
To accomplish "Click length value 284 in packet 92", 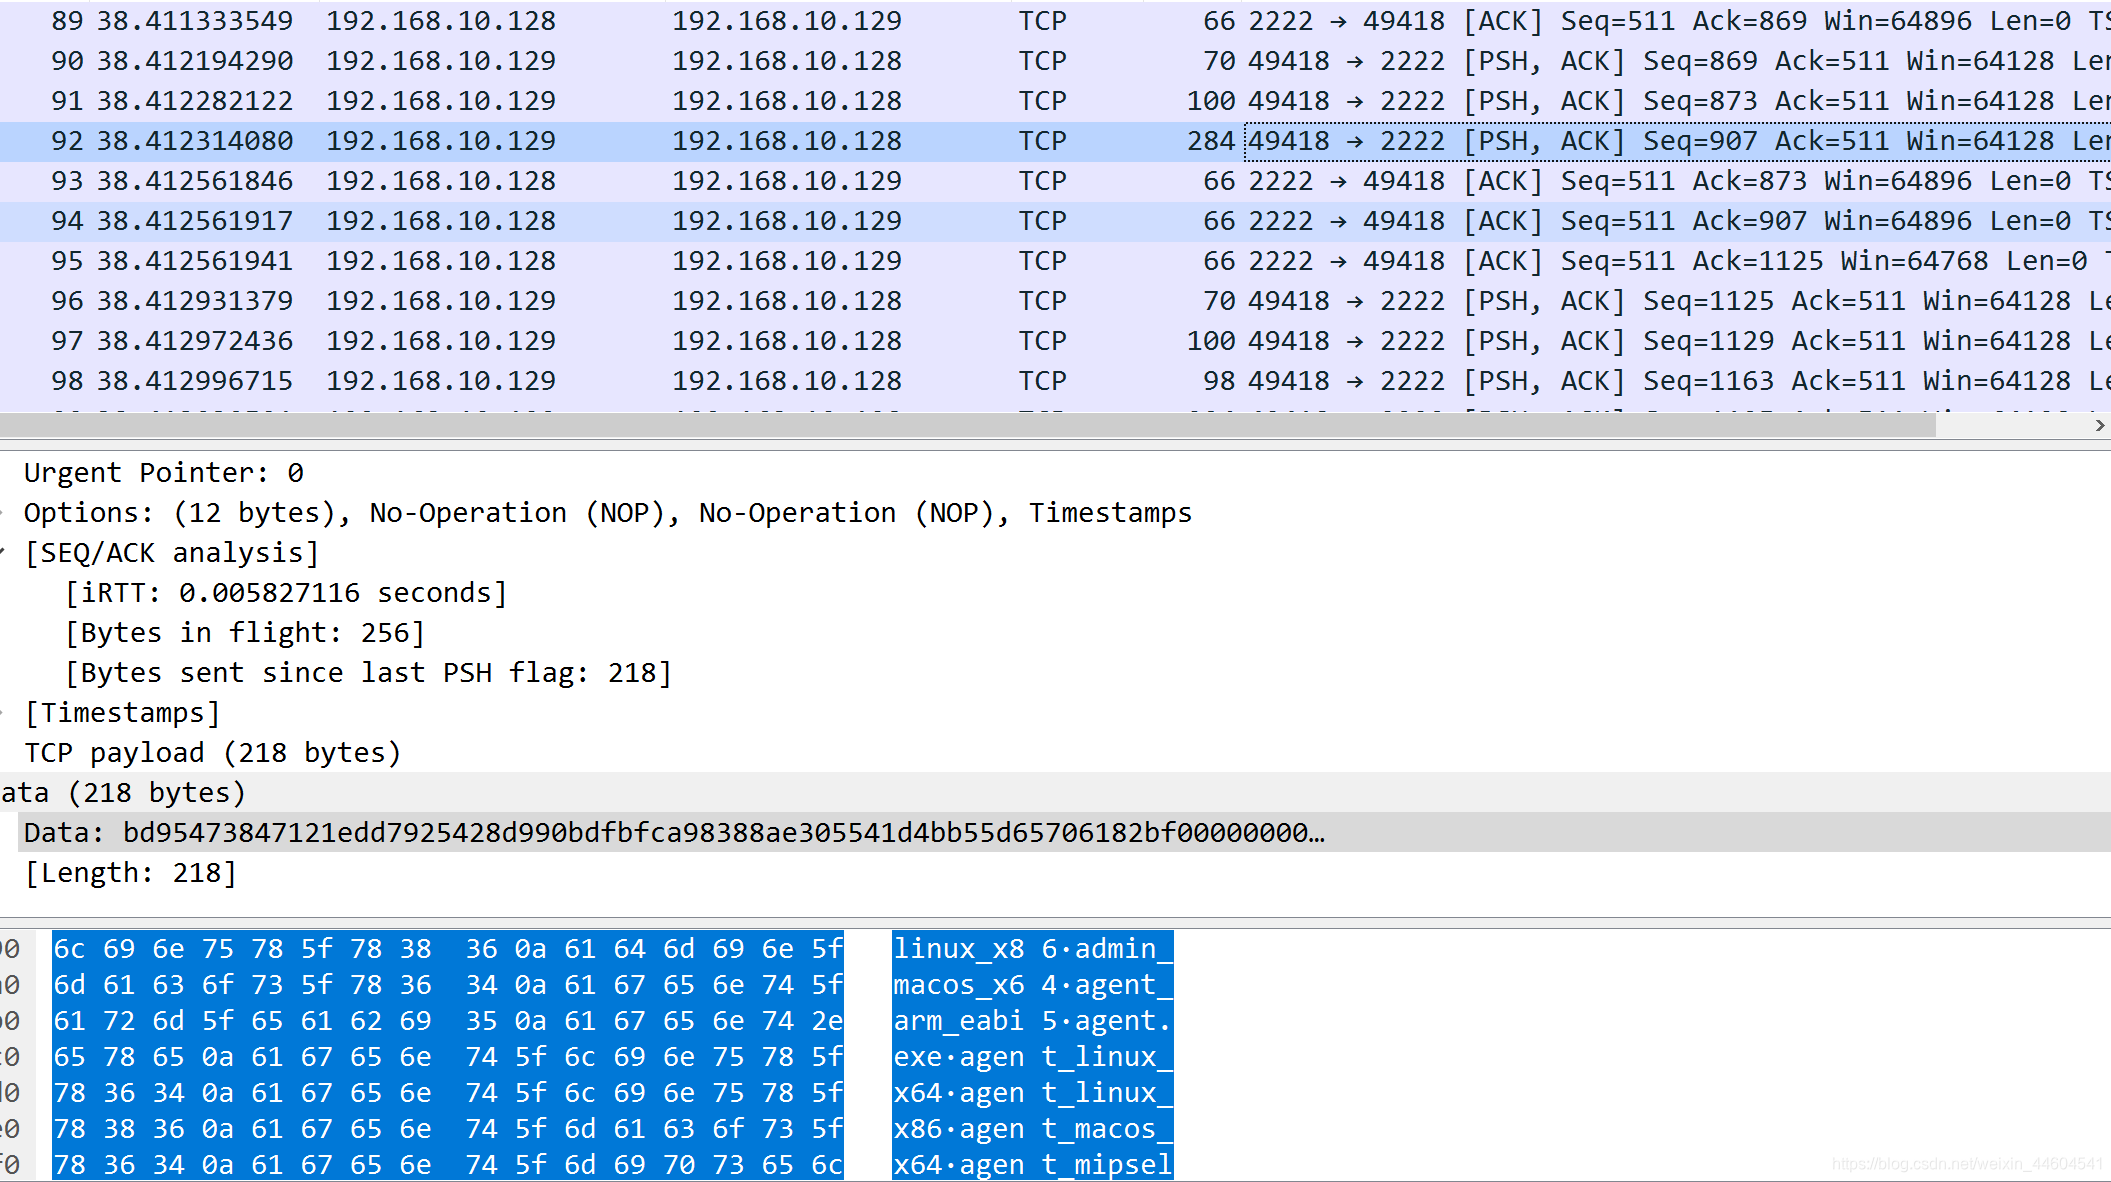I will pyautogui.click(x=1211, y=141).
